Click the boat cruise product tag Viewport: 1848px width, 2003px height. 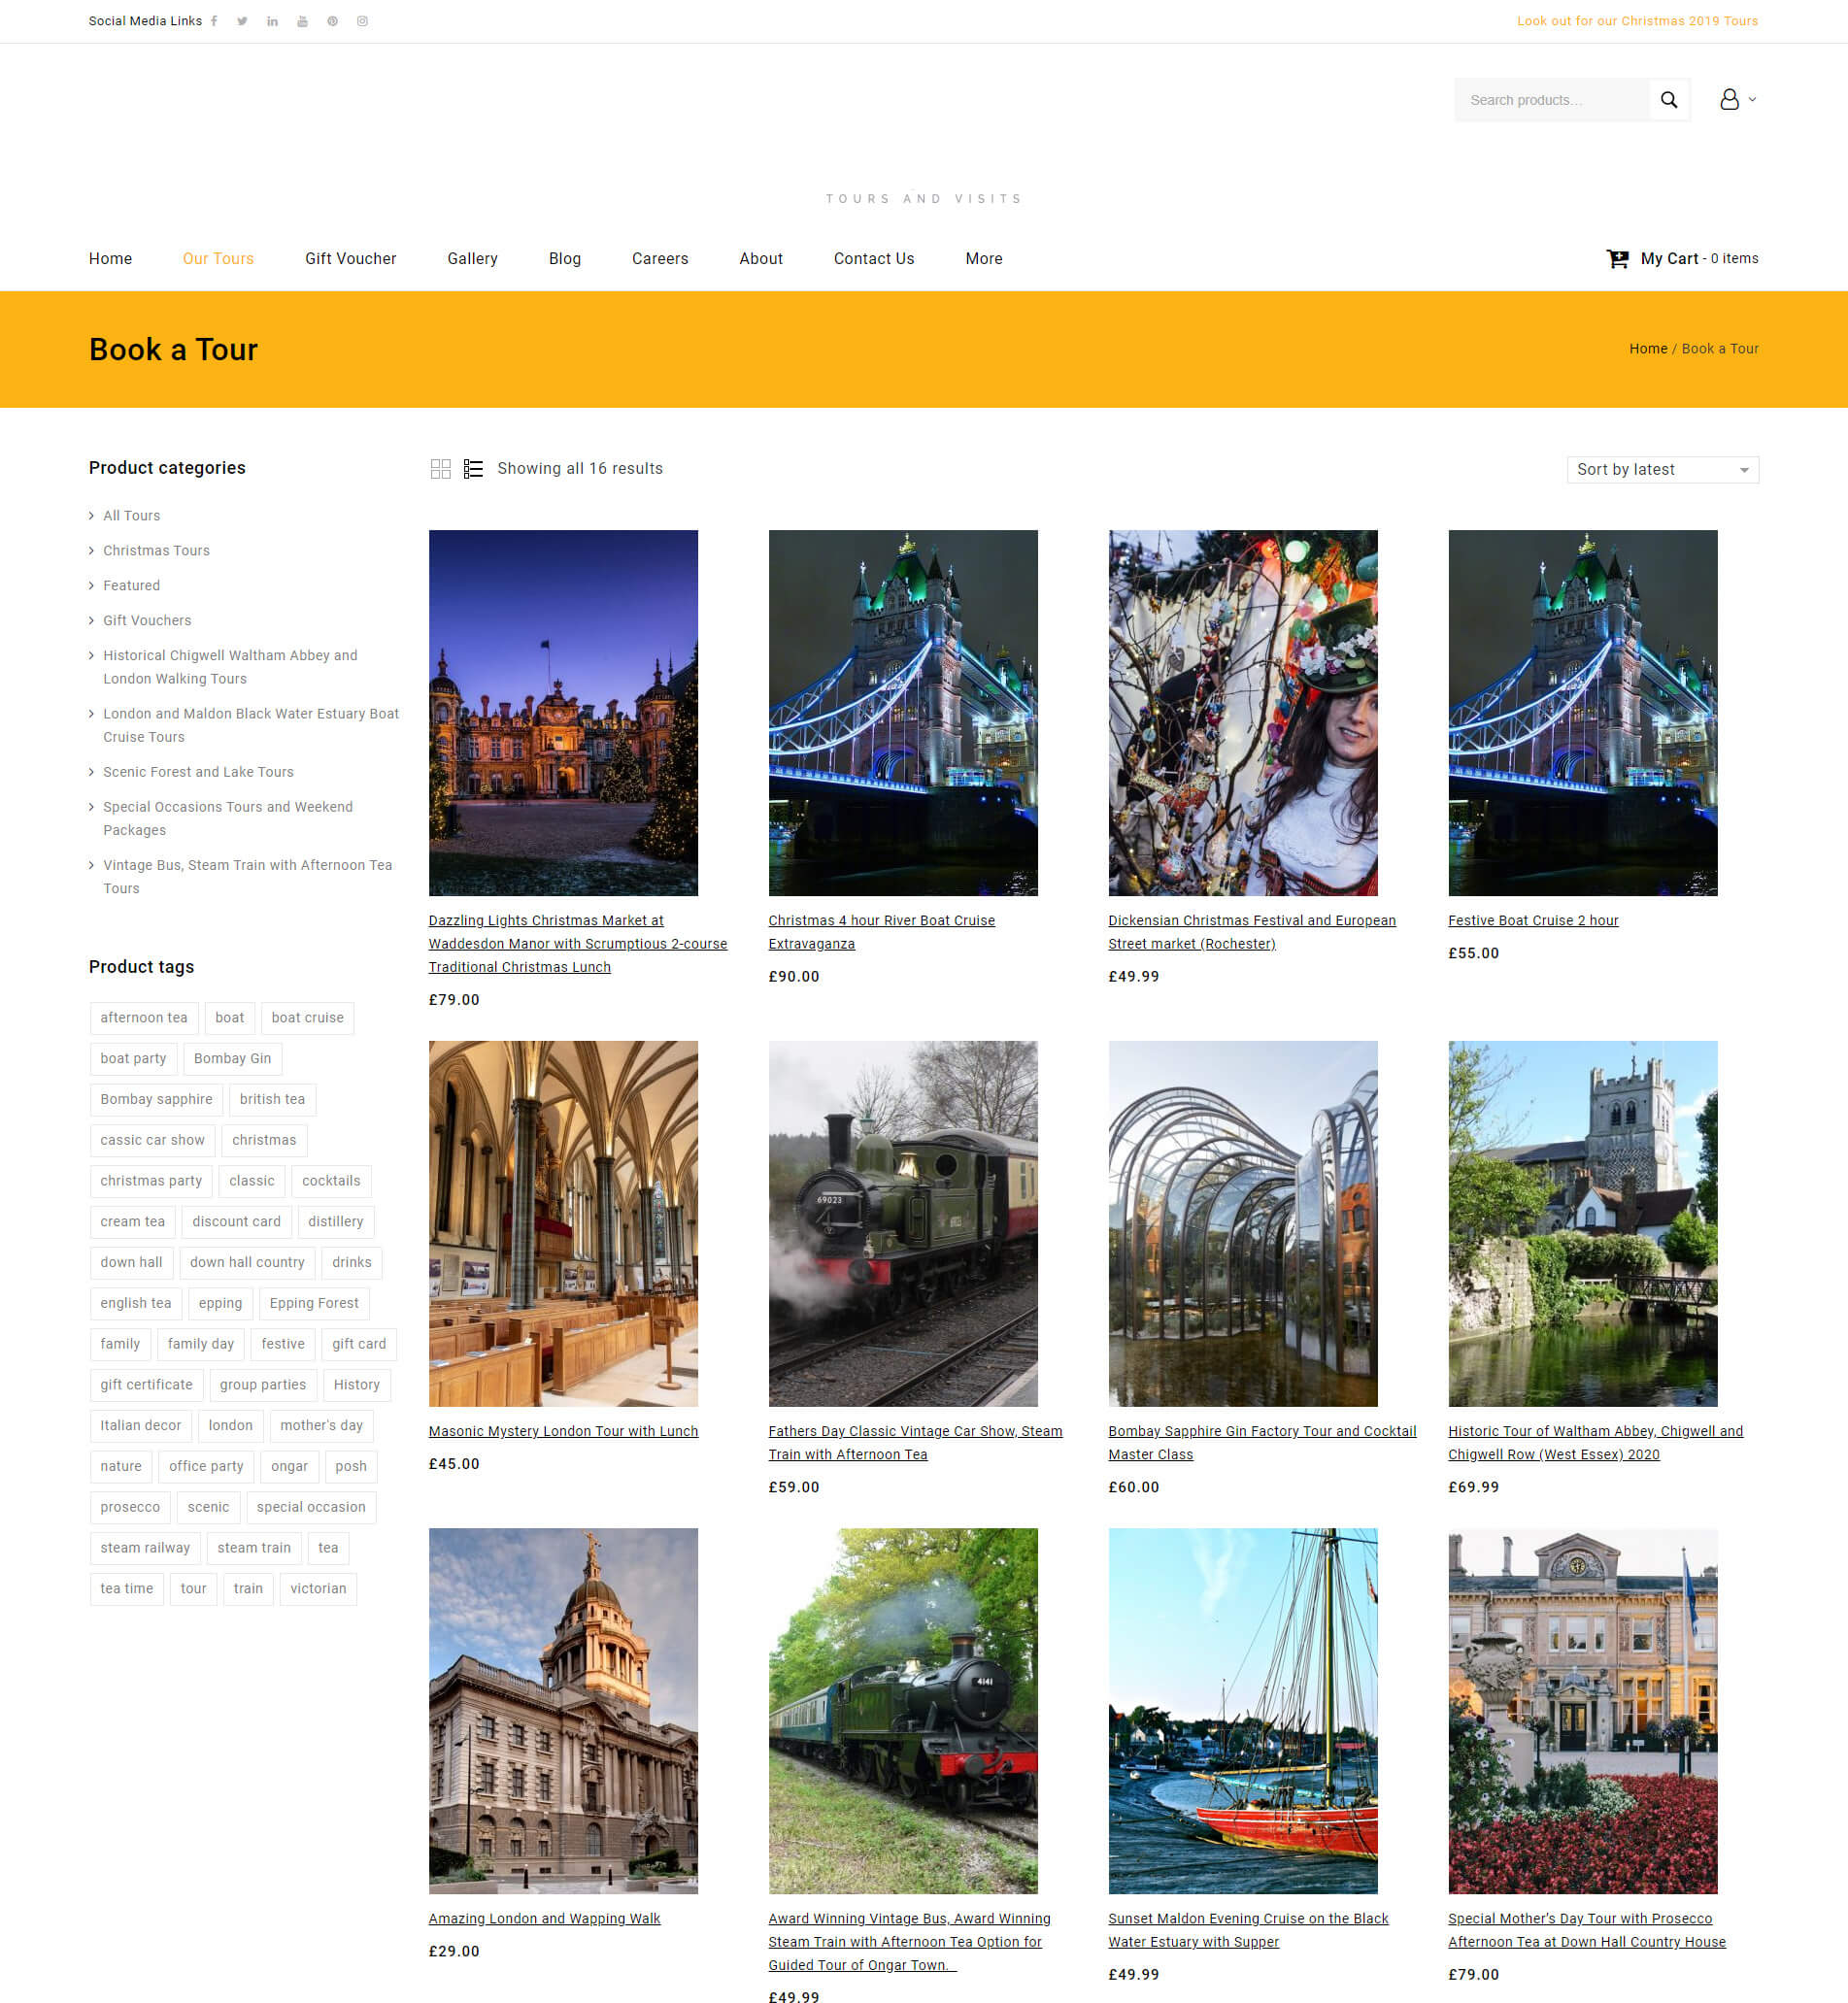click(307, 1018)
